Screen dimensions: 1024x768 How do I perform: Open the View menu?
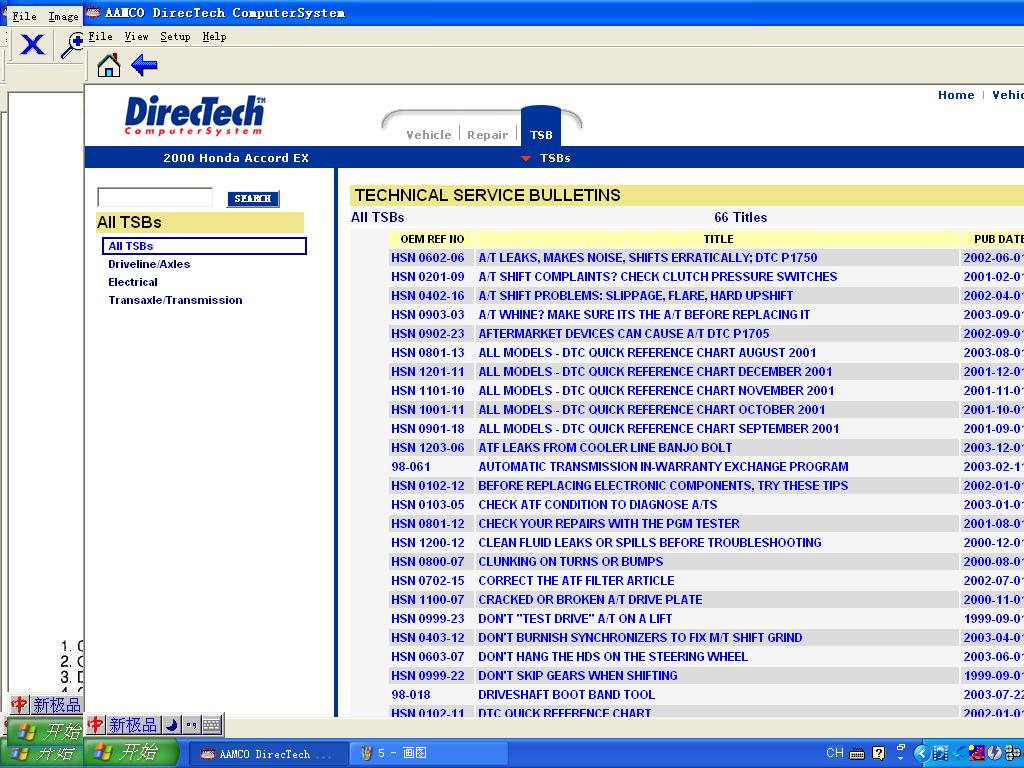click(x=136, y=36)
